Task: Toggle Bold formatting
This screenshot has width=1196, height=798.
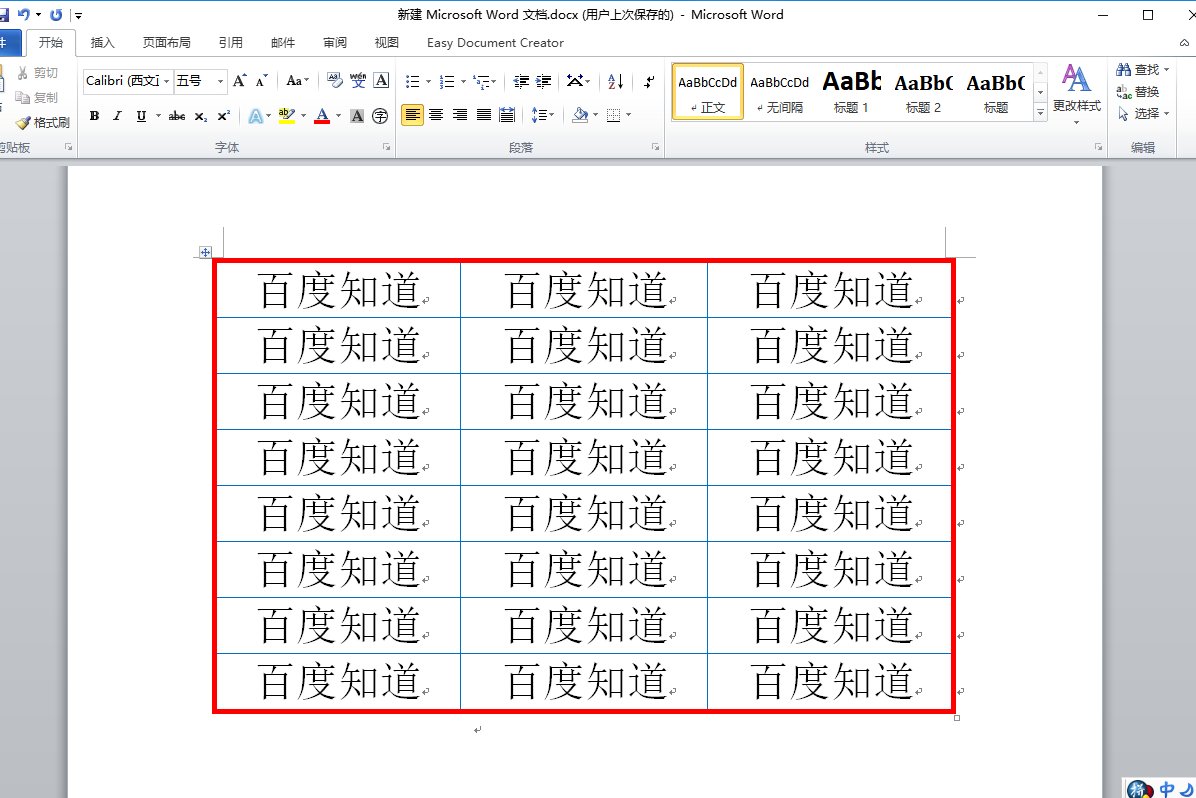Action: [x=93, y=116]
